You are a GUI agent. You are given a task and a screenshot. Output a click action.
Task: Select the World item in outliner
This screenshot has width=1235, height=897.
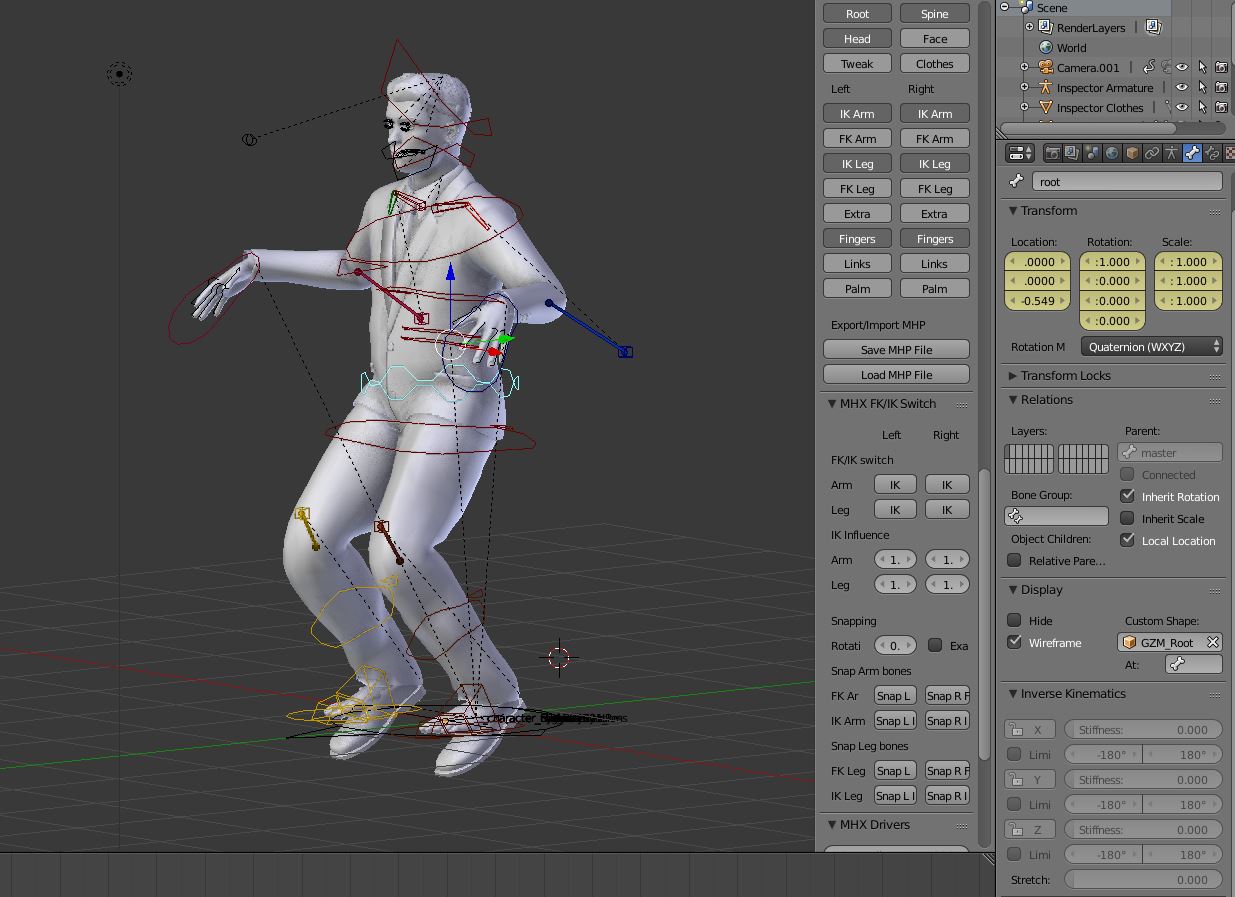(x=1071, y=47)
